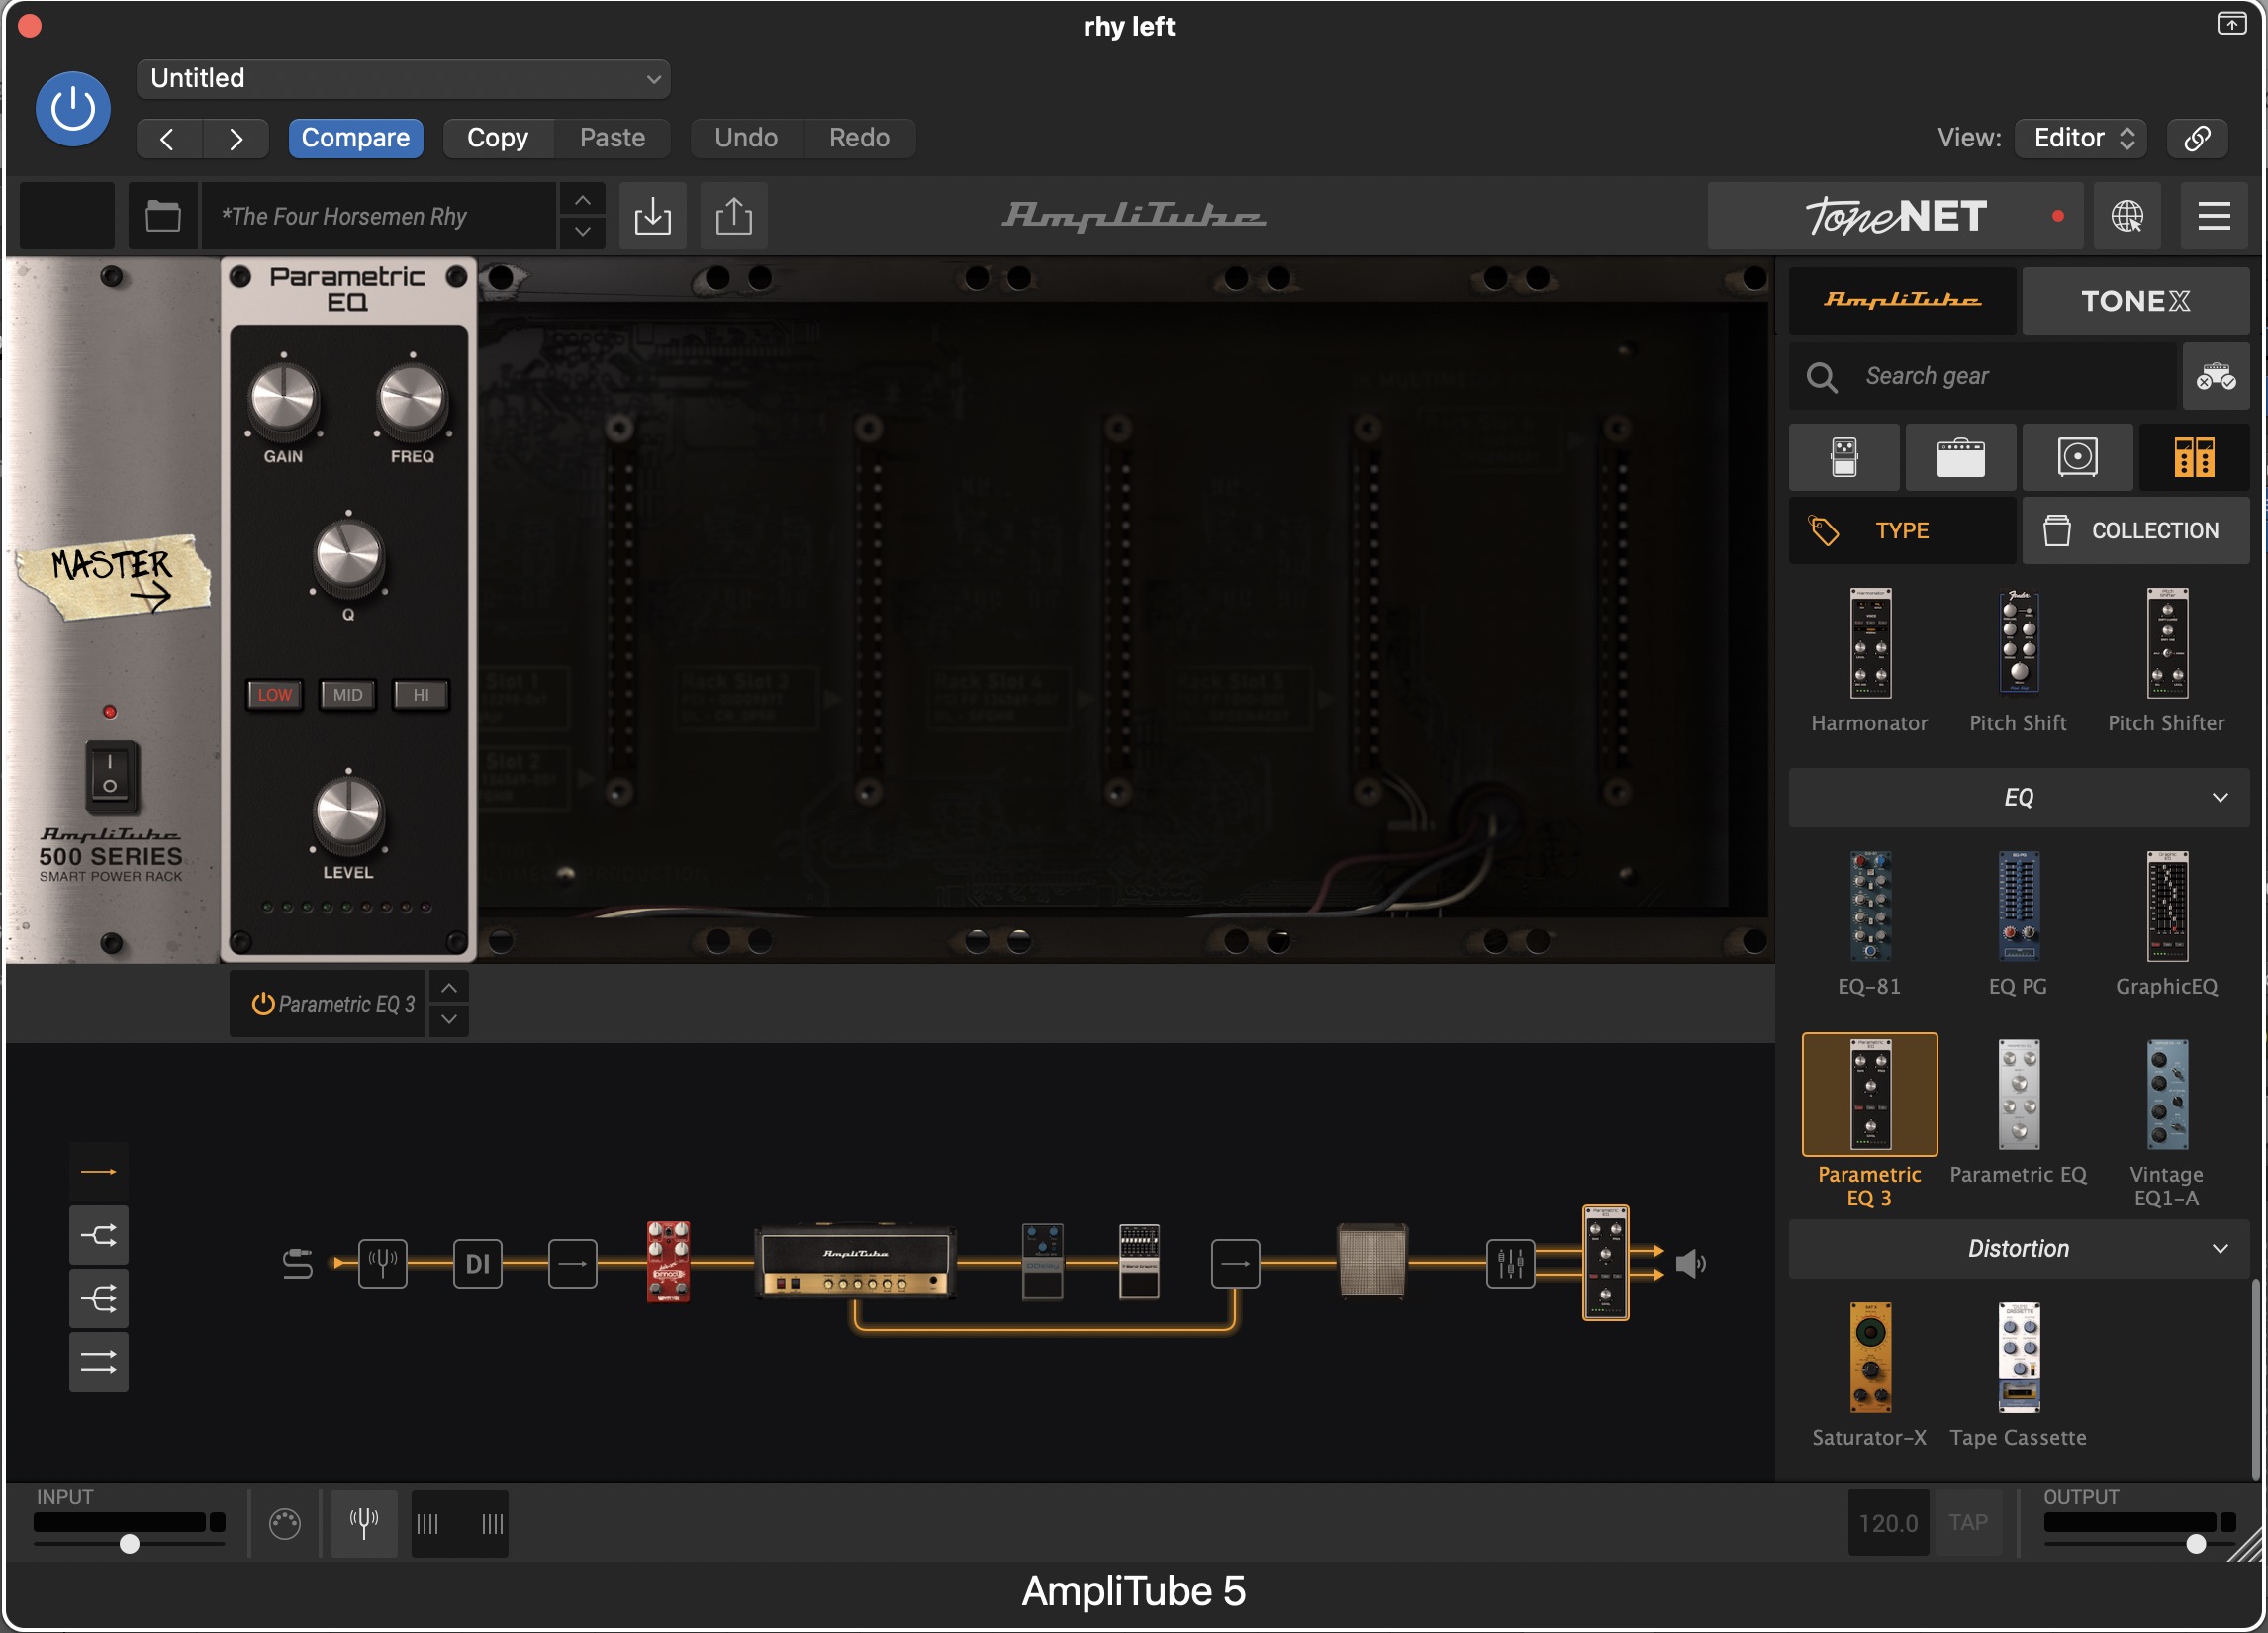The width and height of the screenshot is (2268, 1633).
Task: Click the Compare button
Action: point(355,138)
